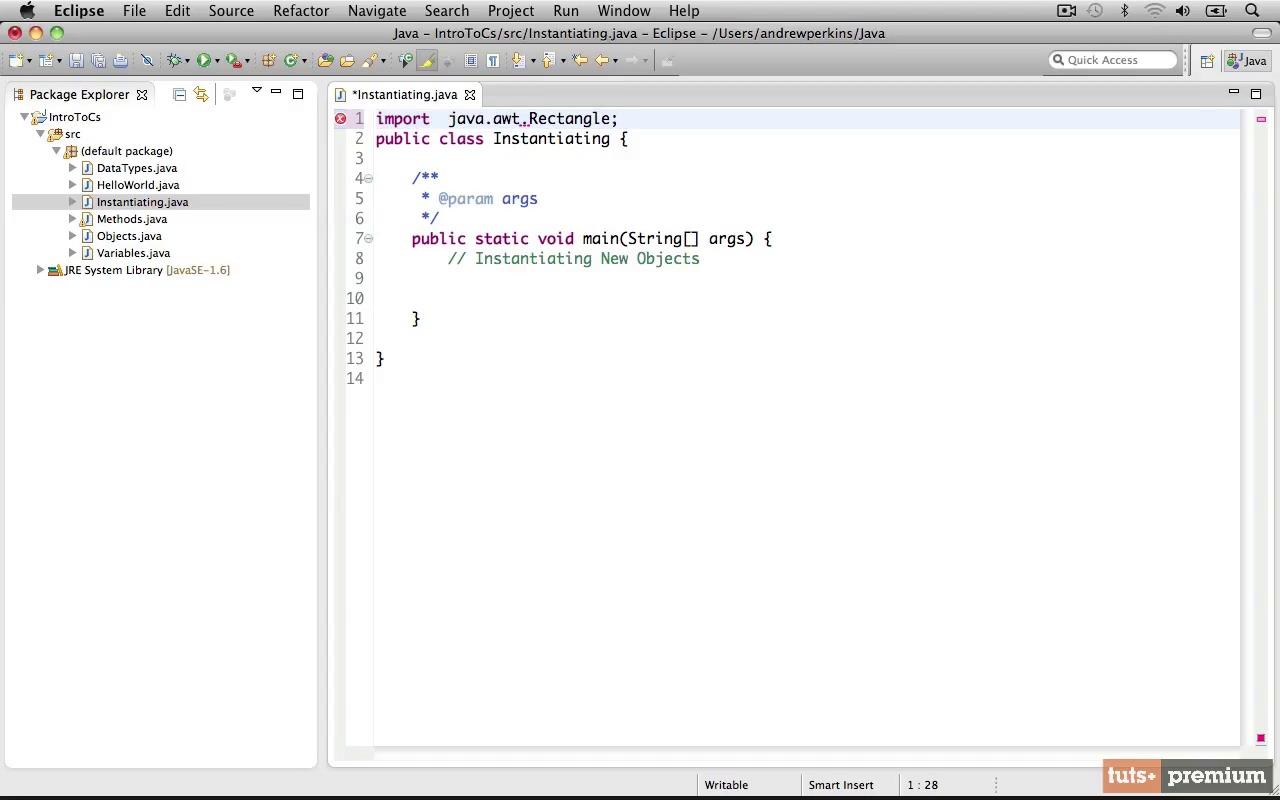
Task: Open the Project menu
Action: (x=511, y=11)
